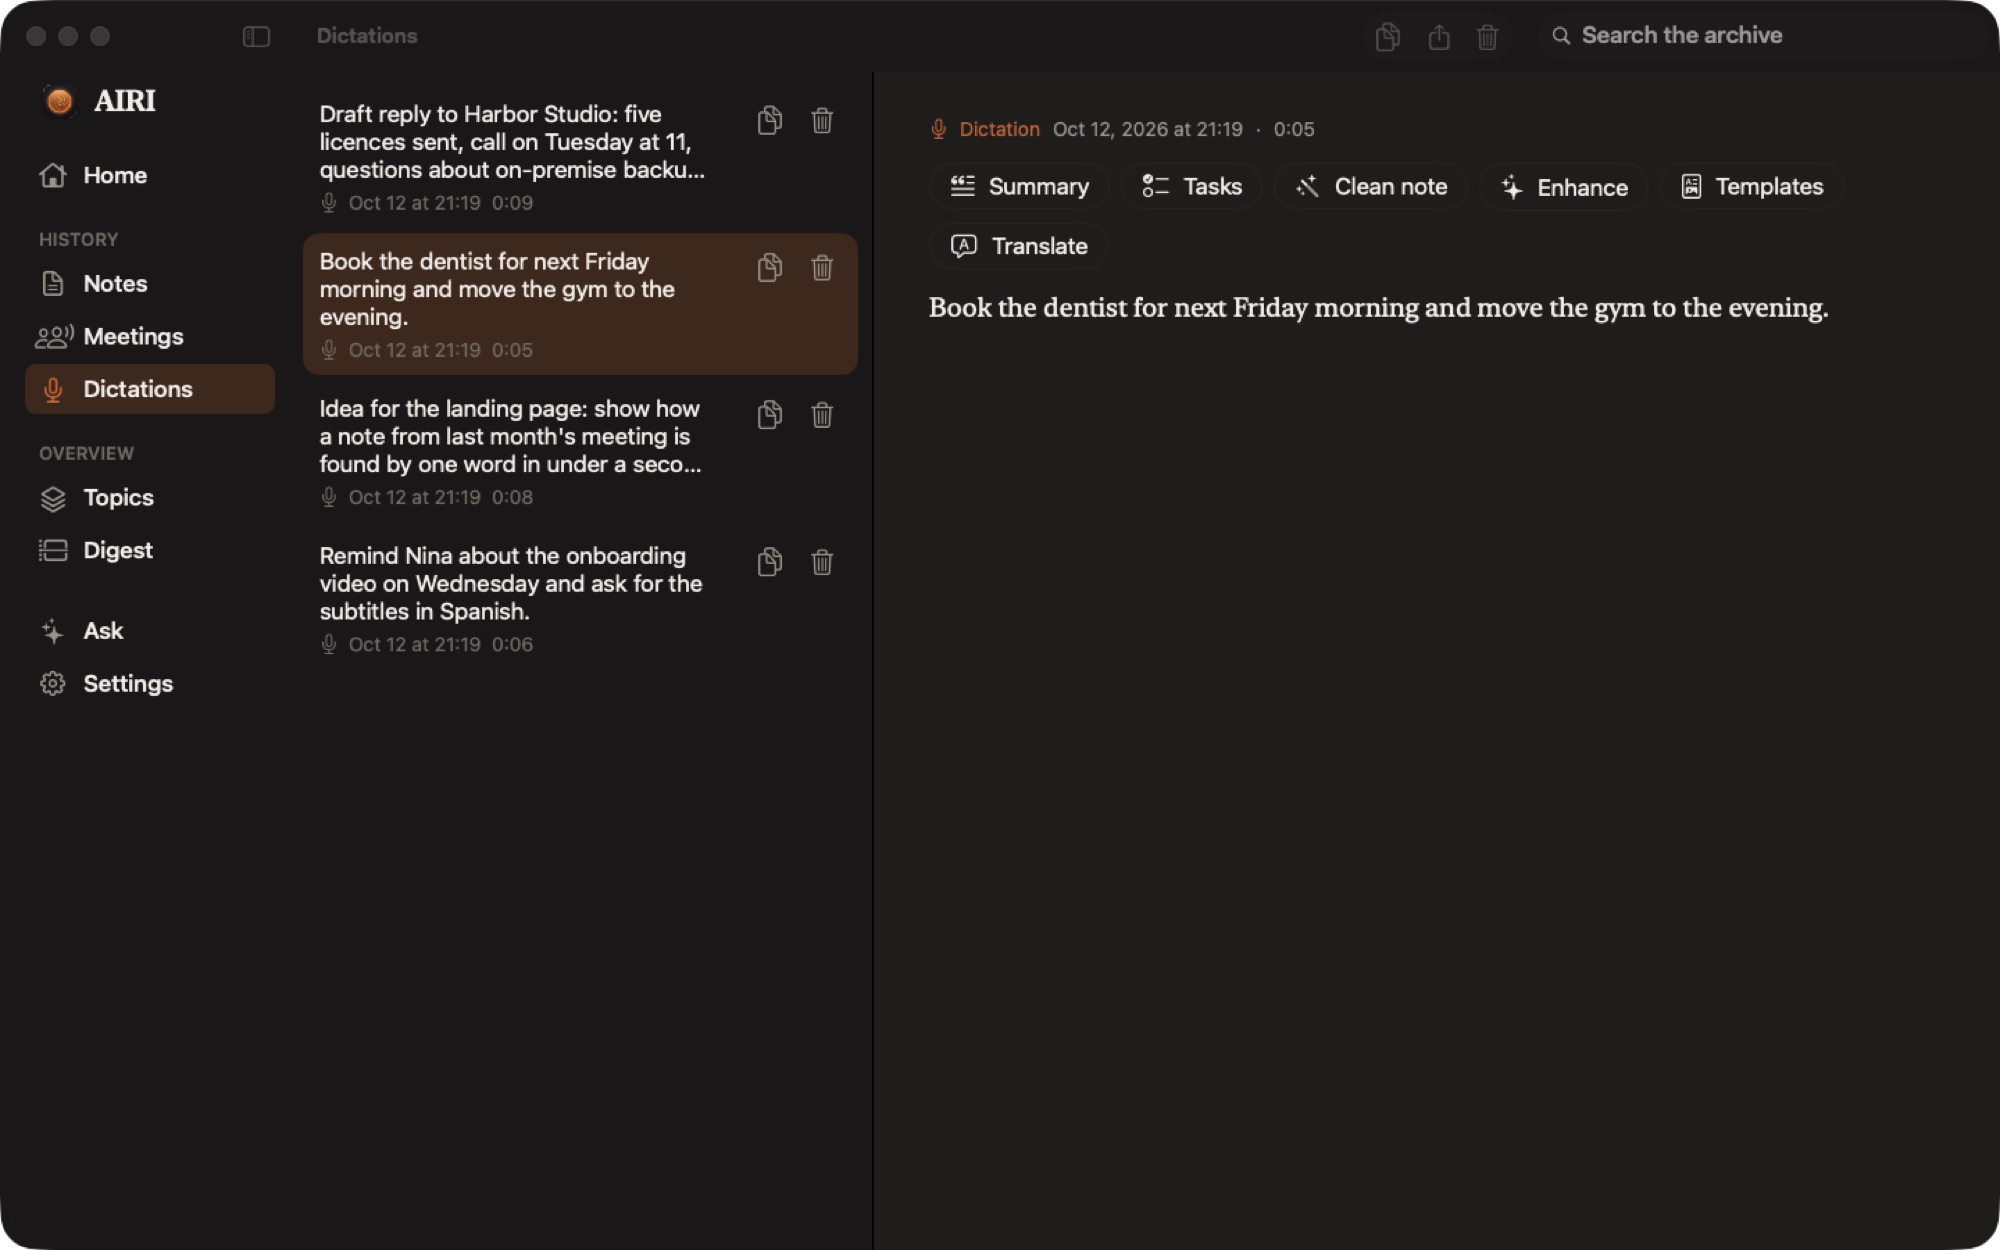The height and width of the screenshot is (1250, 2000).
Task: Click the toolbar trash icon
Action: tap(1487, 37)
